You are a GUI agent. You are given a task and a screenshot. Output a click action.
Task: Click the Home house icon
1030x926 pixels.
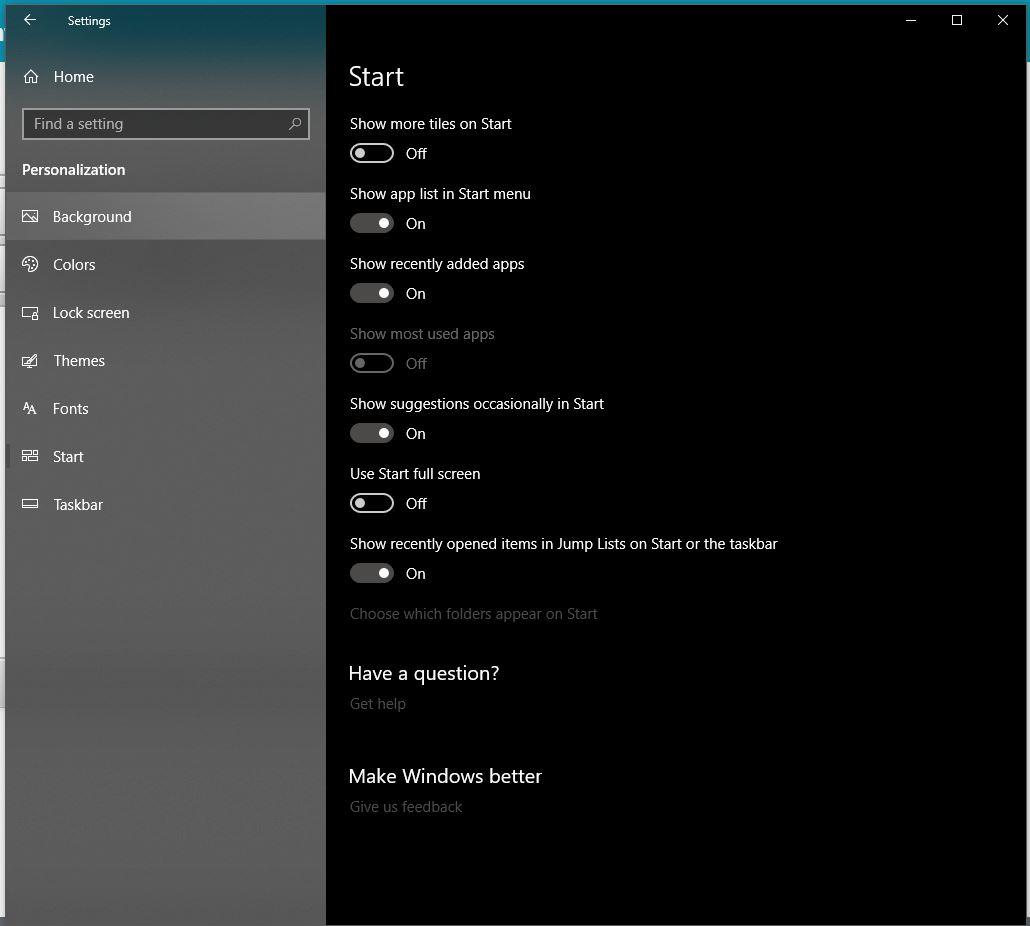(x=31, y=77)
